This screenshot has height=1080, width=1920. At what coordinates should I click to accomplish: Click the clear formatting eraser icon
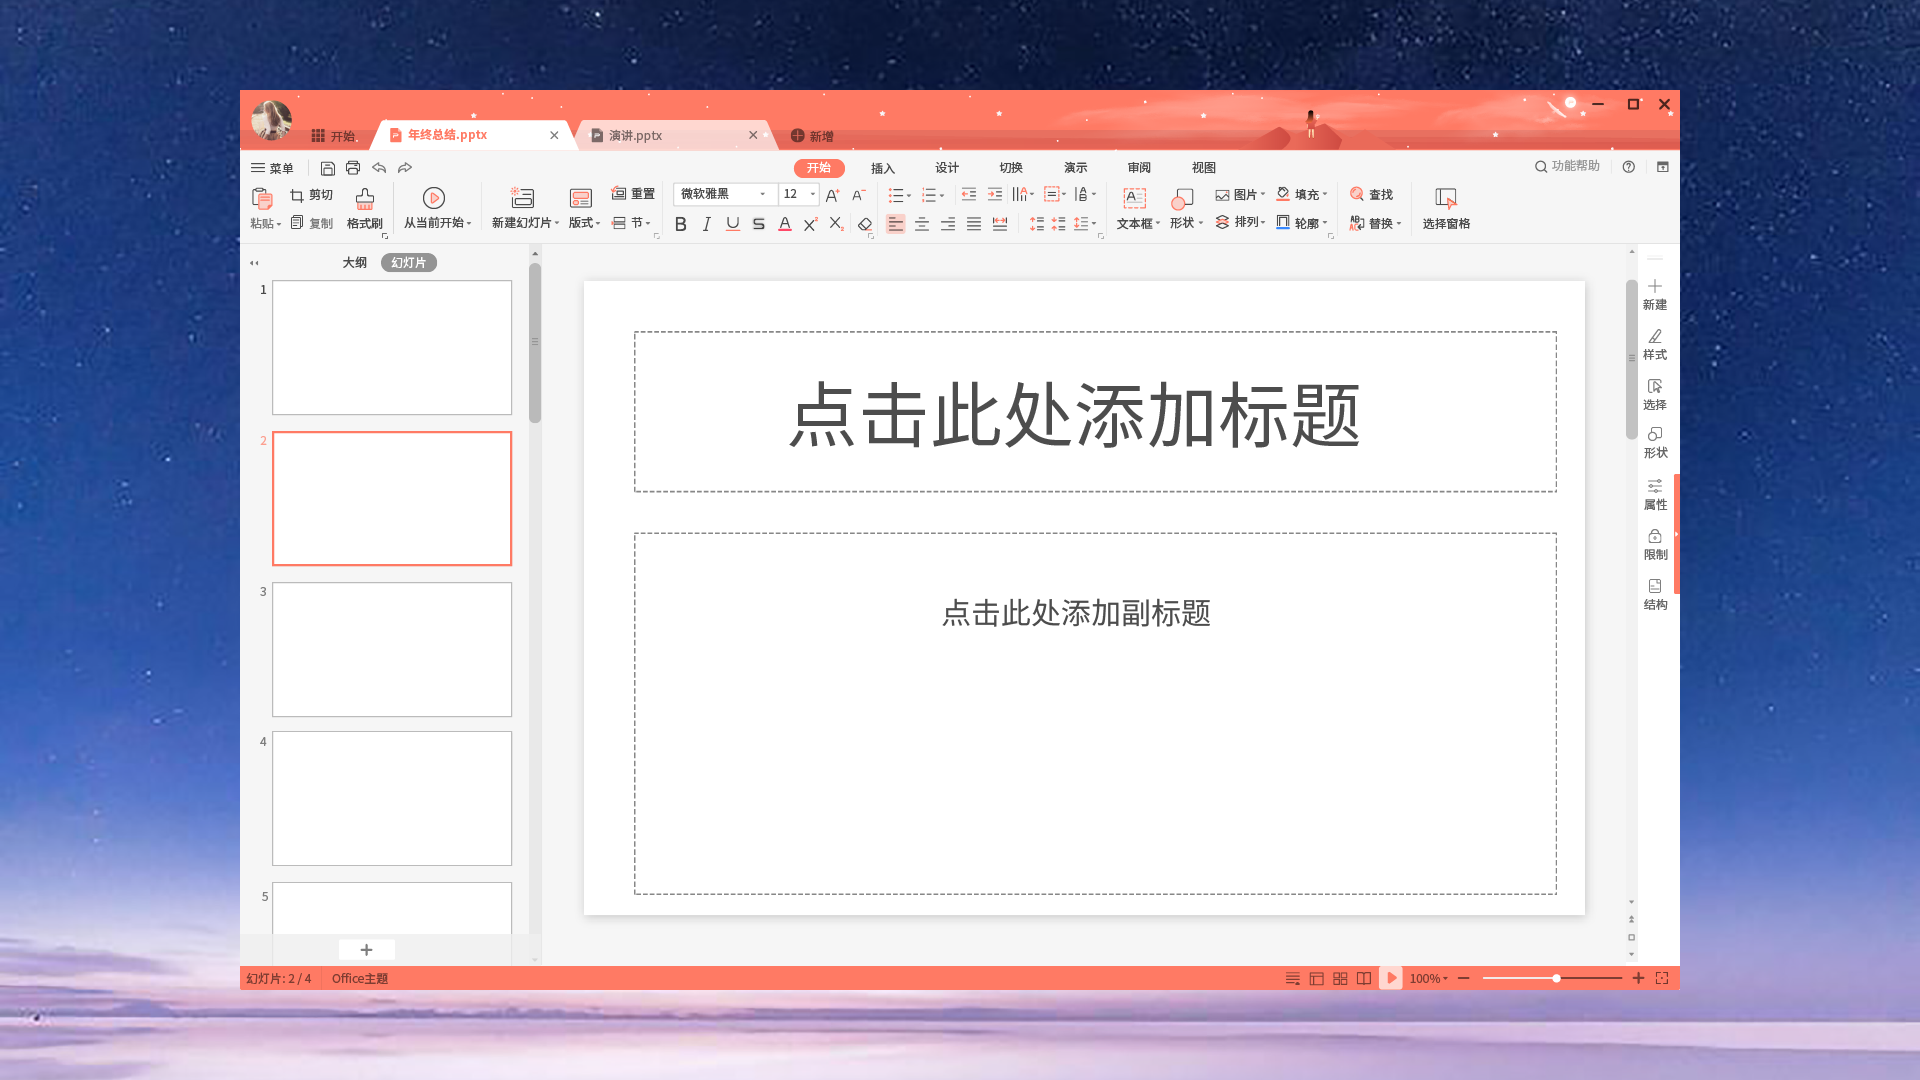coord(865,224)
